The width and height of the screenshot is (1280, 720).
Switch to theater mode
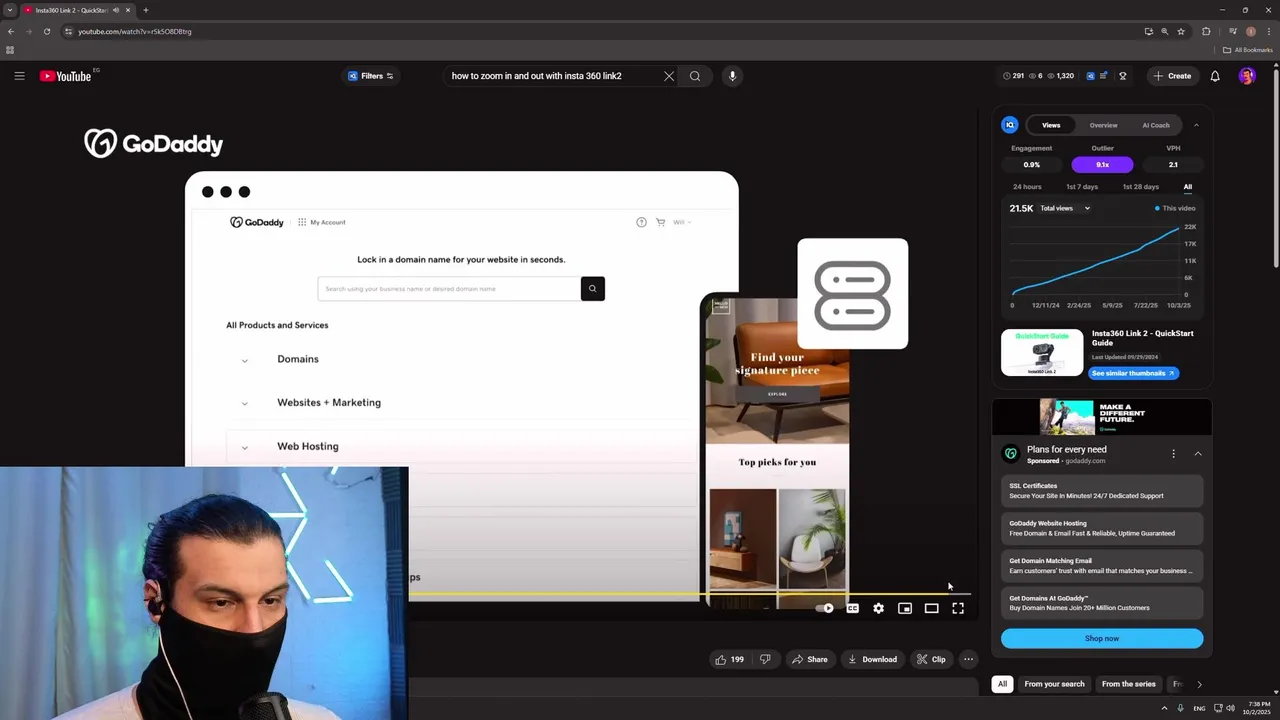coord(931,608)
